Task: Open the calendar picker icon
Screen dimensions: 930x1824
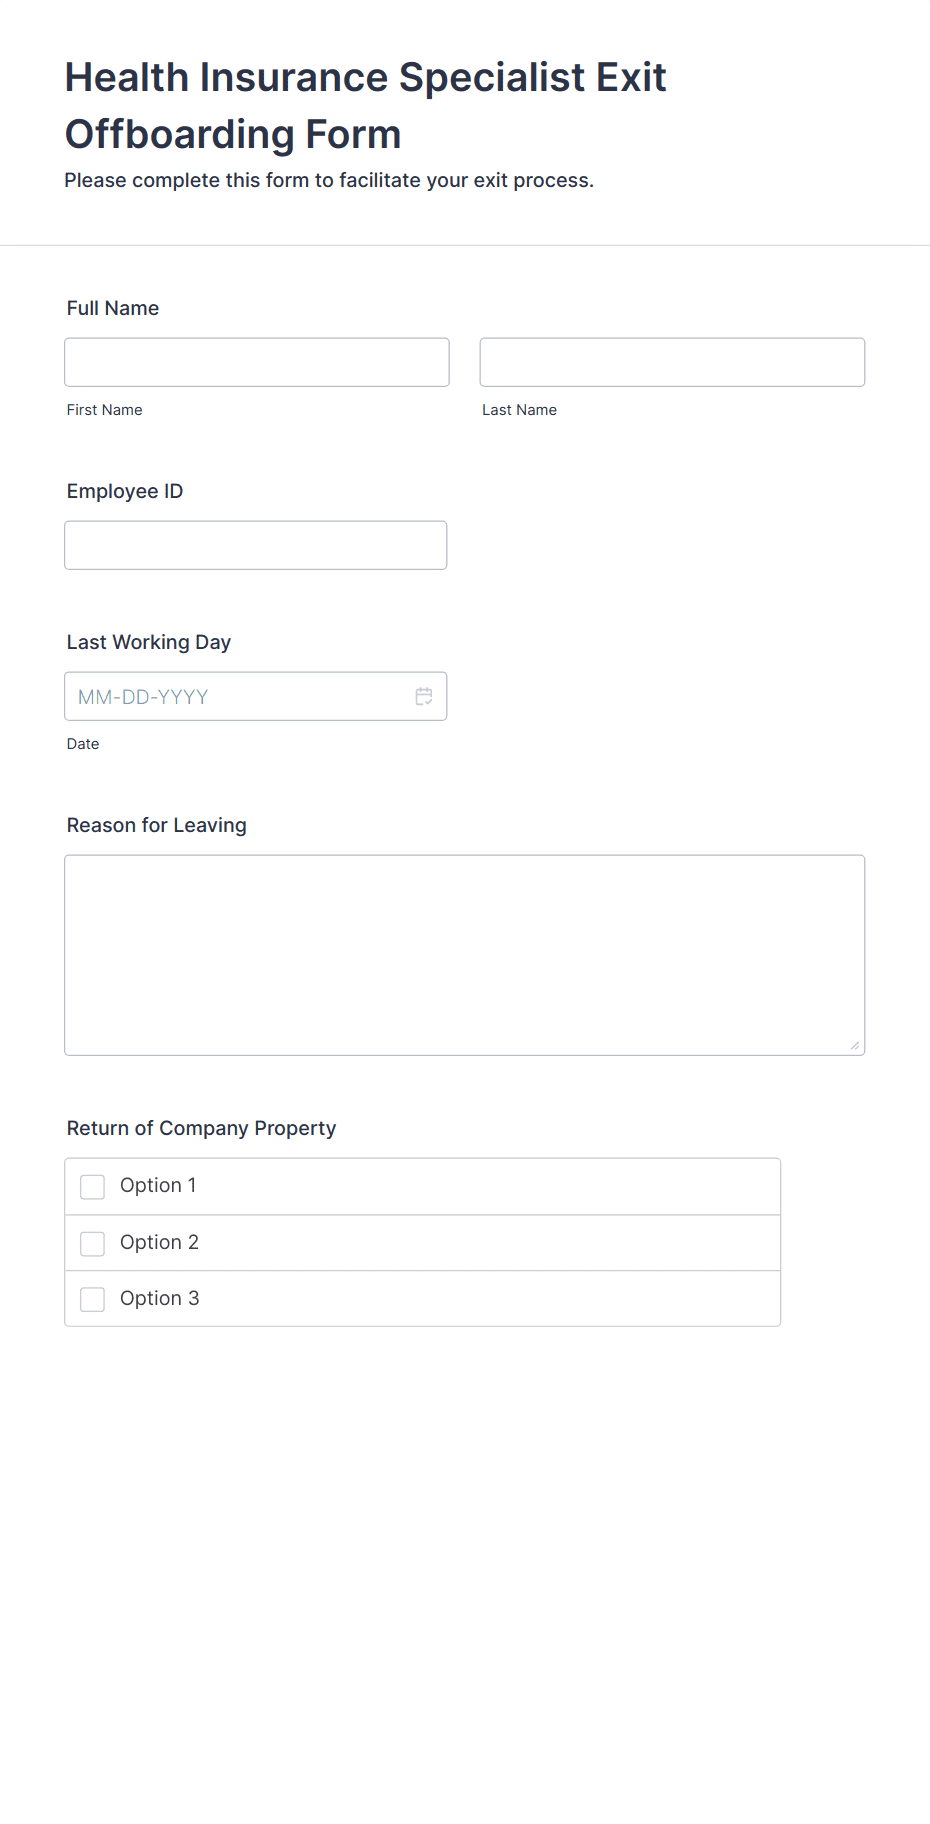Action: tap(424, 696)
